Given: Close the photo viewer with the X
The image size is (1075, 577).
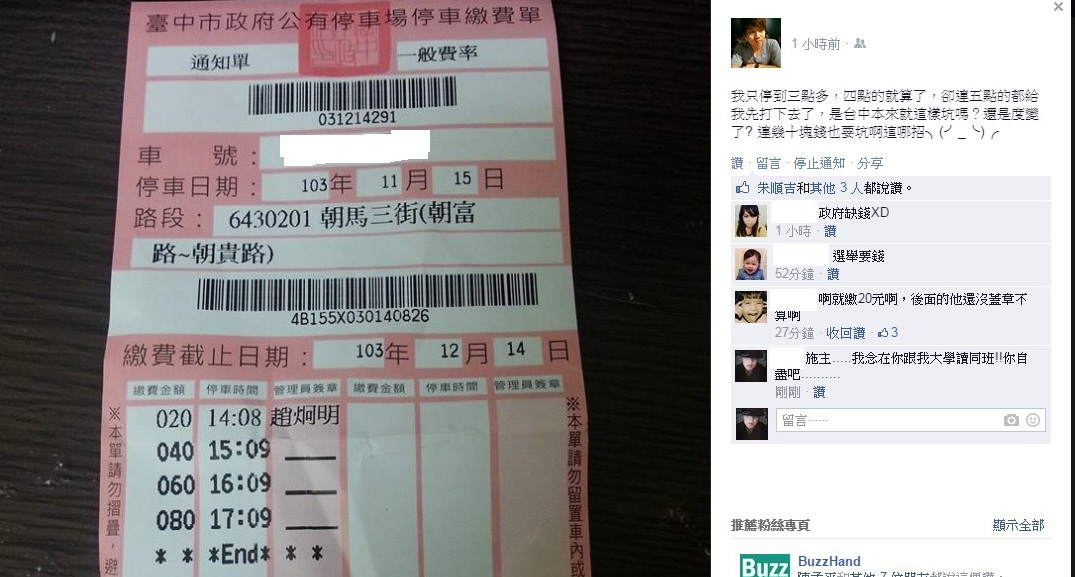Looking at the screenshot, I should 1058,7.
